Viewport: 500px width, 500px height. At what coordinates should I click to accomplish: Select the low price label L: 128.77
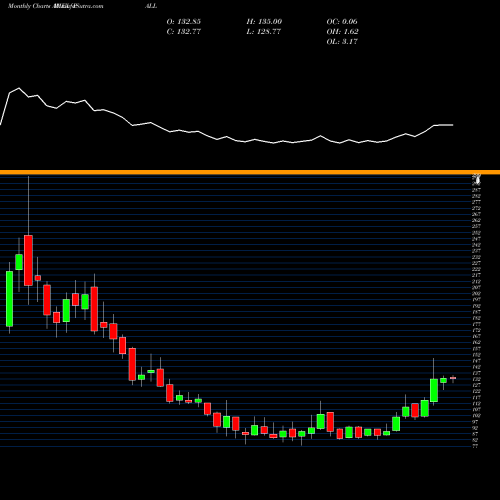[x=264, y=32]
